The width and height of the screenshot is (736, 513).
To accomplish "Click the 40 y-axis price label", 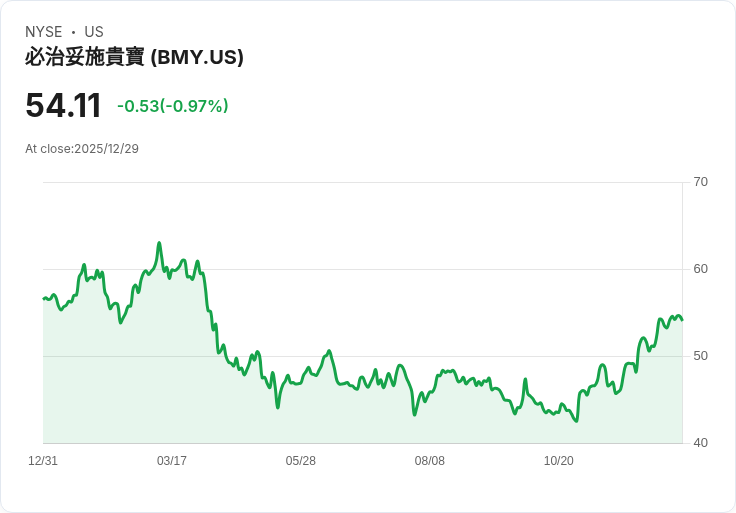I will [700, 443].
